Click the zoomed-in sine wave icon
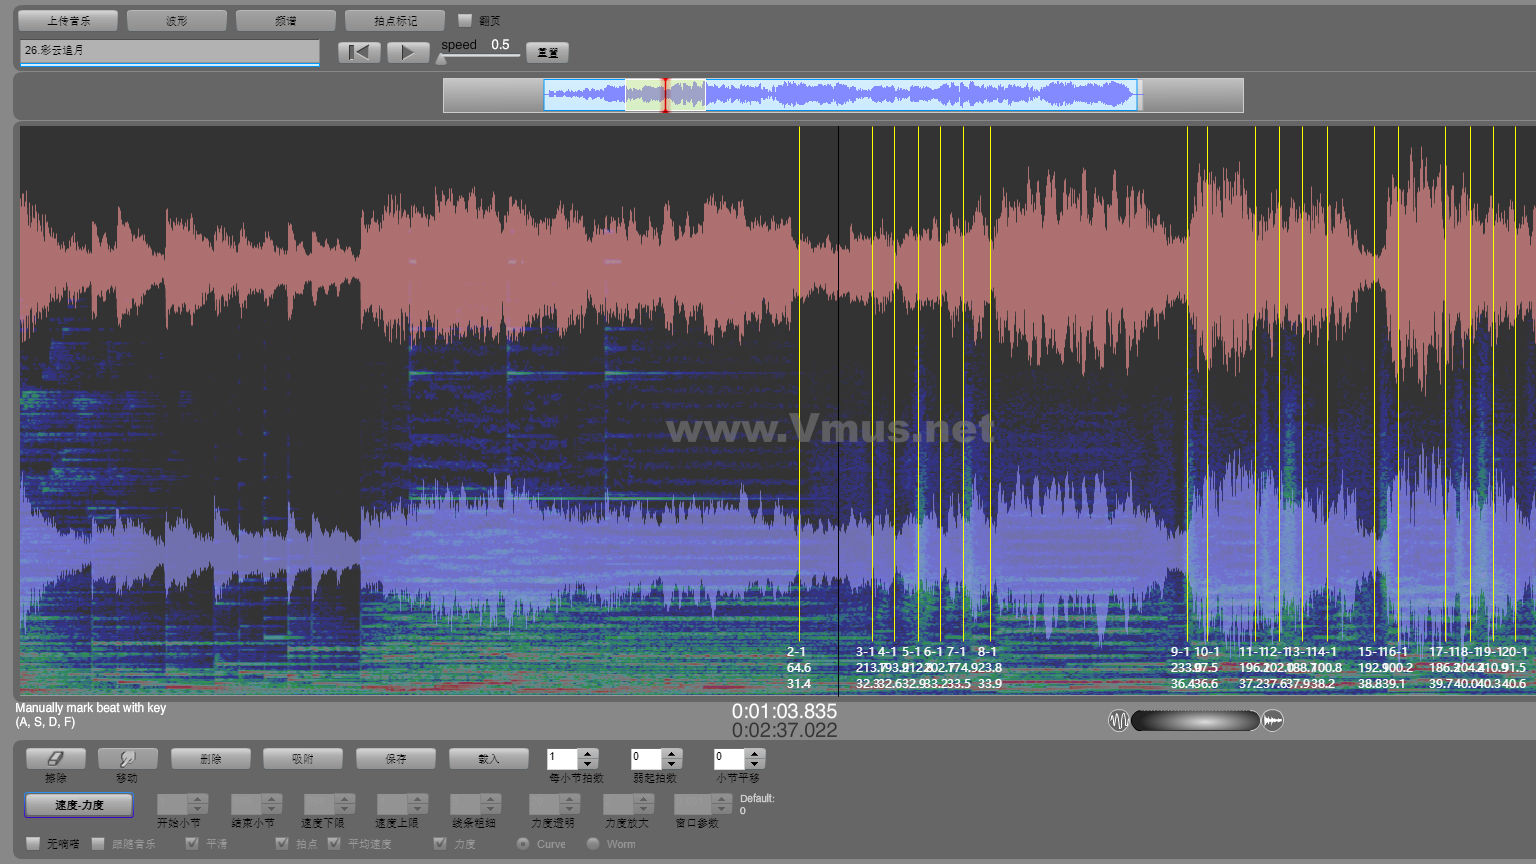Screen dimensions: 1536x864 (x=1118, y=720)
